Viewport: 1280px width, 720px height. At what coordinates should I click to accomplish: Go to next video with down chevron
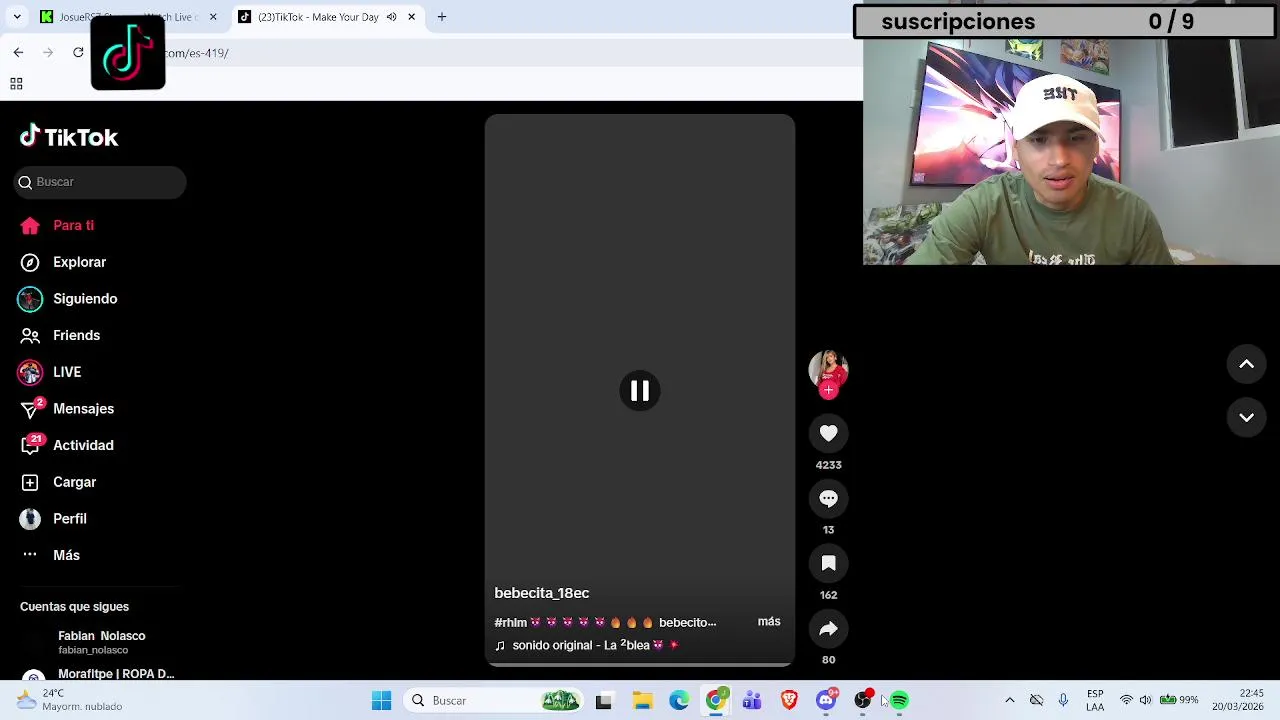(1247, 417)
